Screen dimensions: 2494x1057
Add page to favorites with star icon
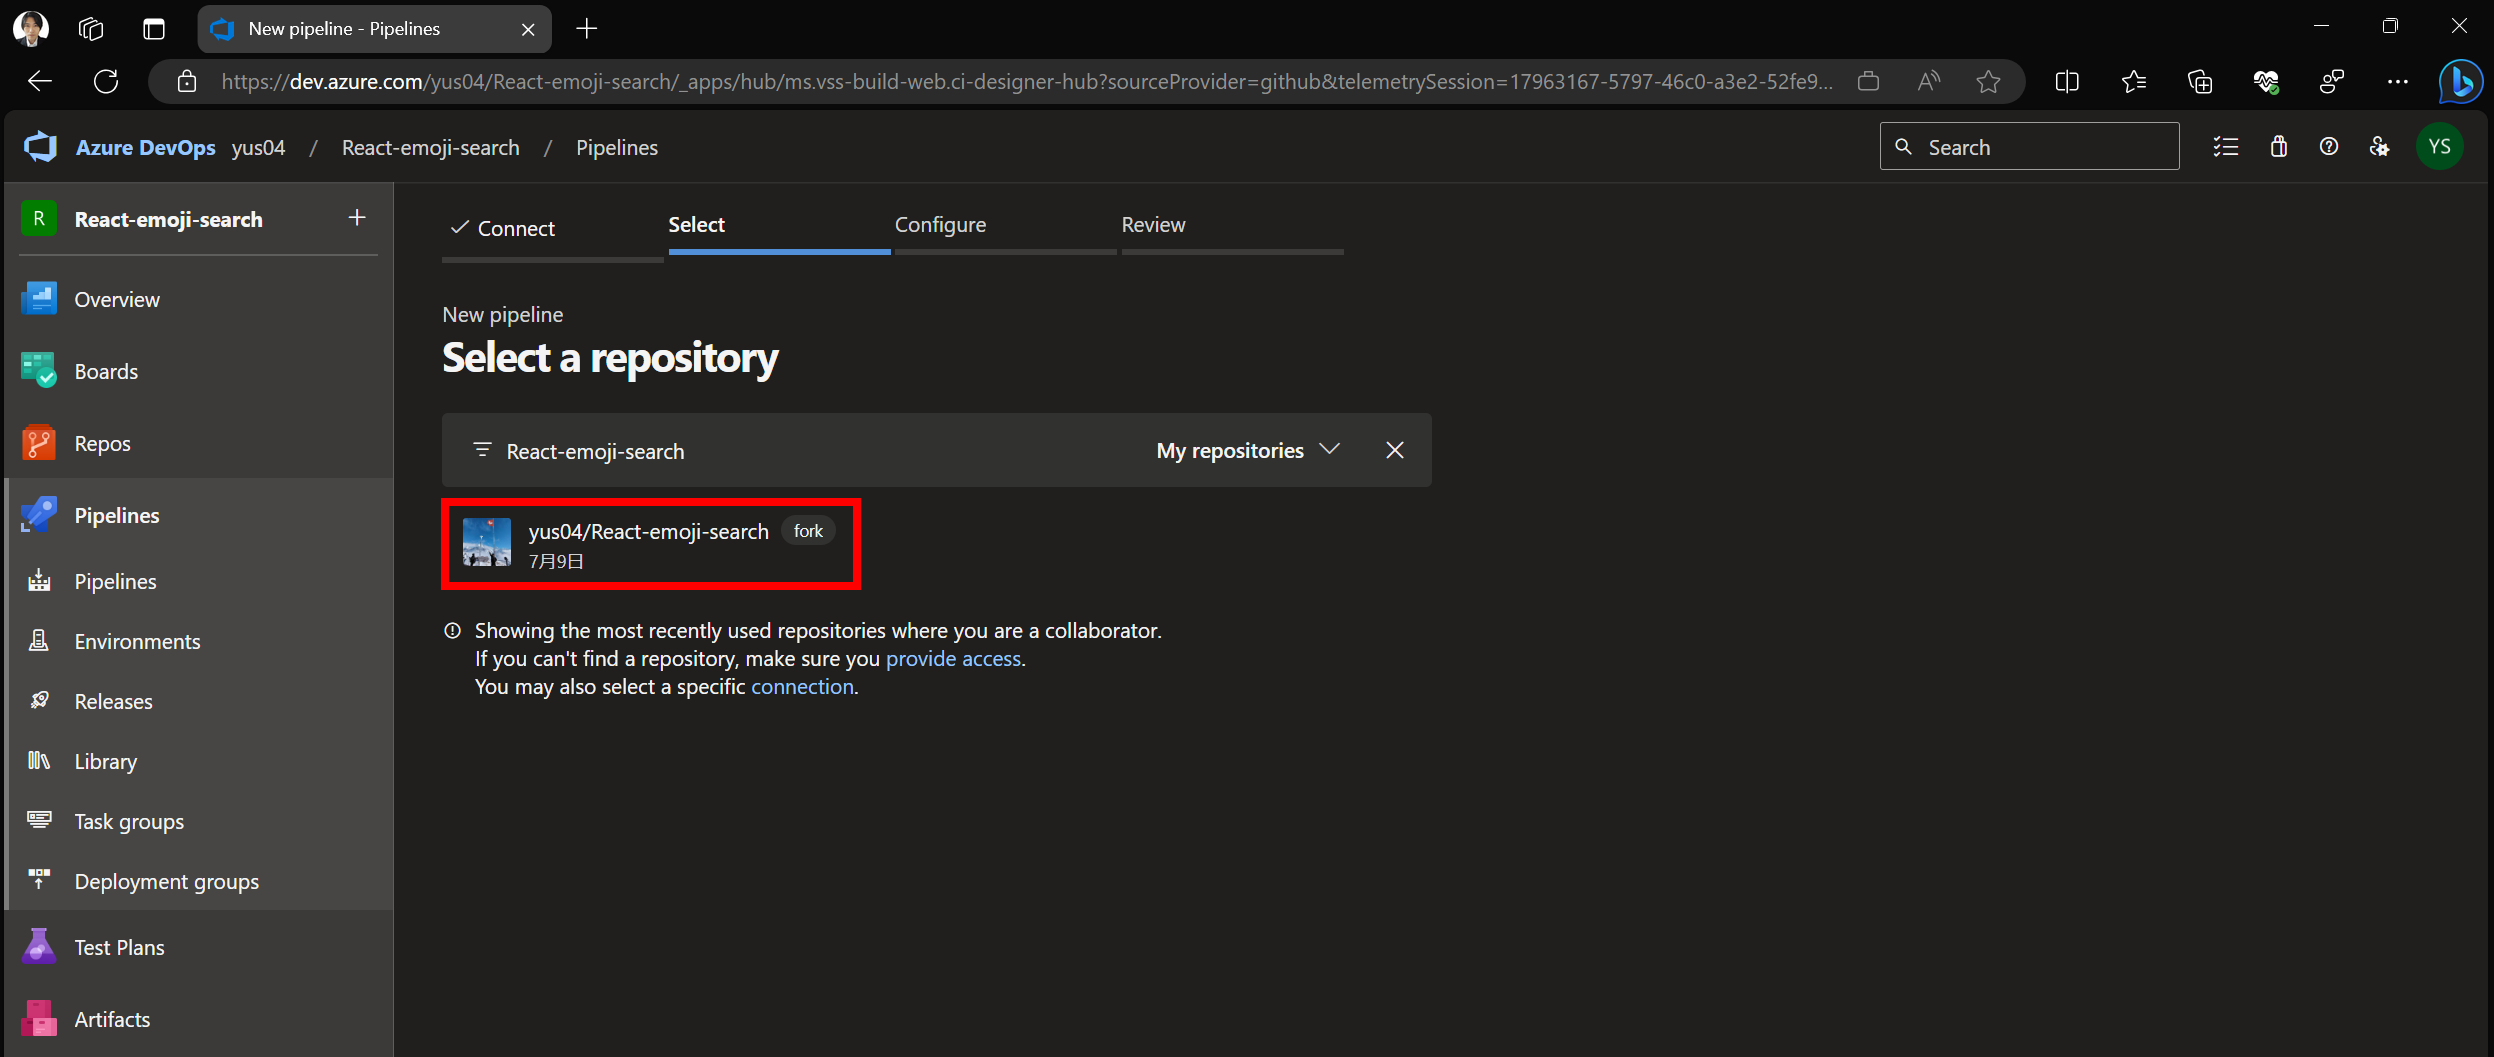coord(1989,82)
